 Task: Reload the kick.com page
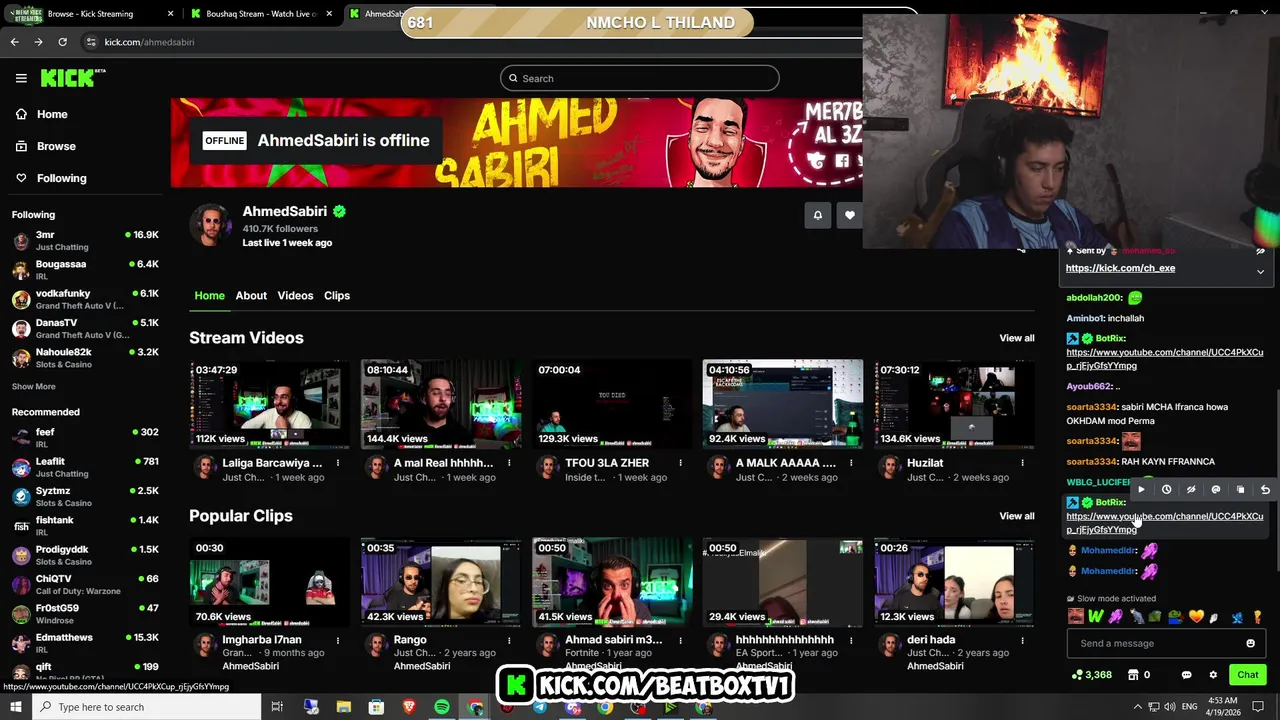pyautogui.click(x=63, y=42)
